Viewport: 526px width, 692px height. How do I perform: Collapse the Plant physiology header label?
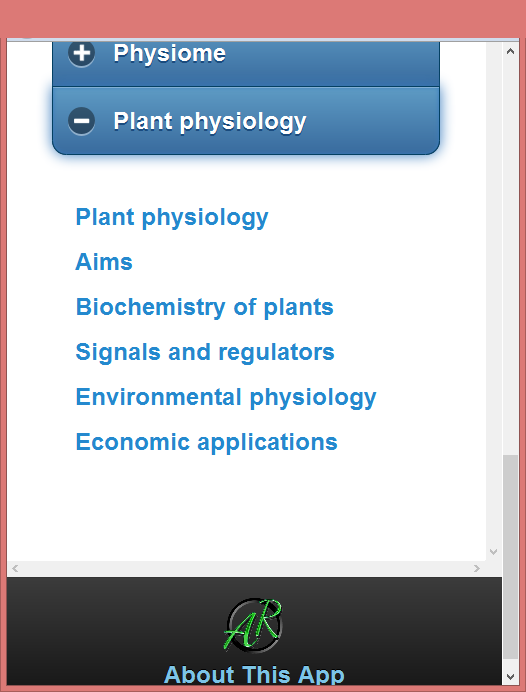pos(210,121)
